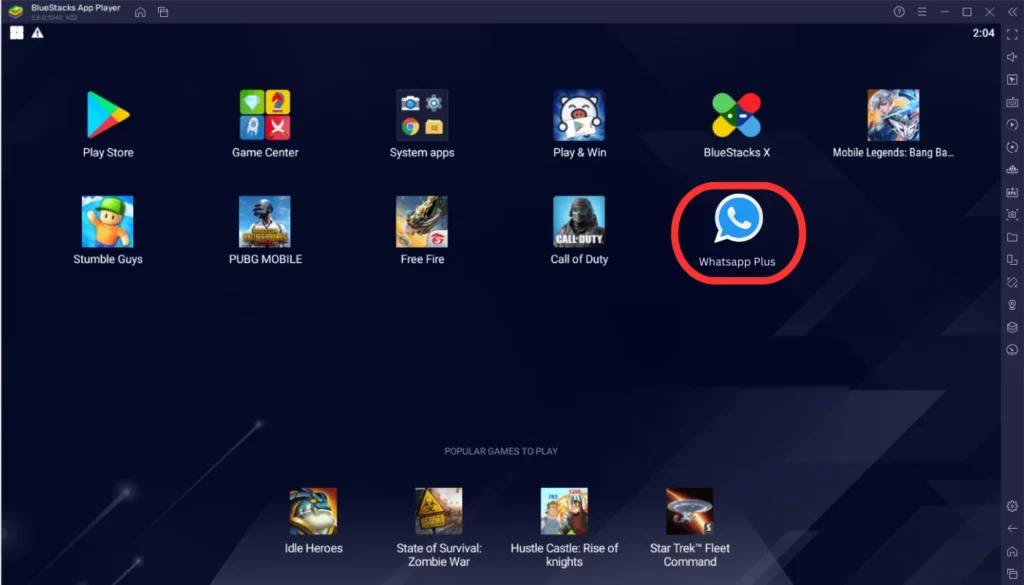Select Idle Heroes from popular games

point(313,512)
